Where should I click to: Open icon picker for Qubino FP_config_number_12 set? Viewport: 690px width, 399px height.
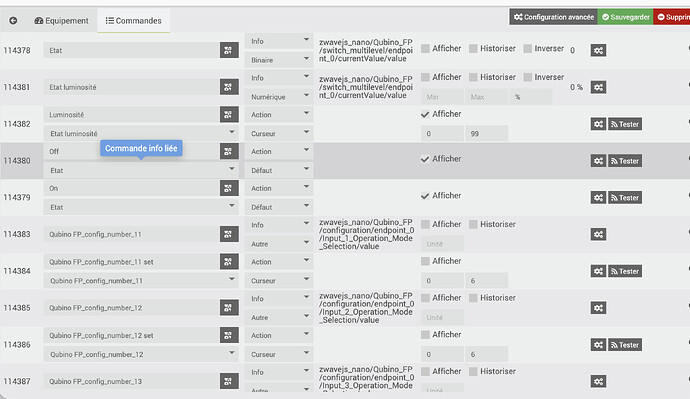[229, 335]
